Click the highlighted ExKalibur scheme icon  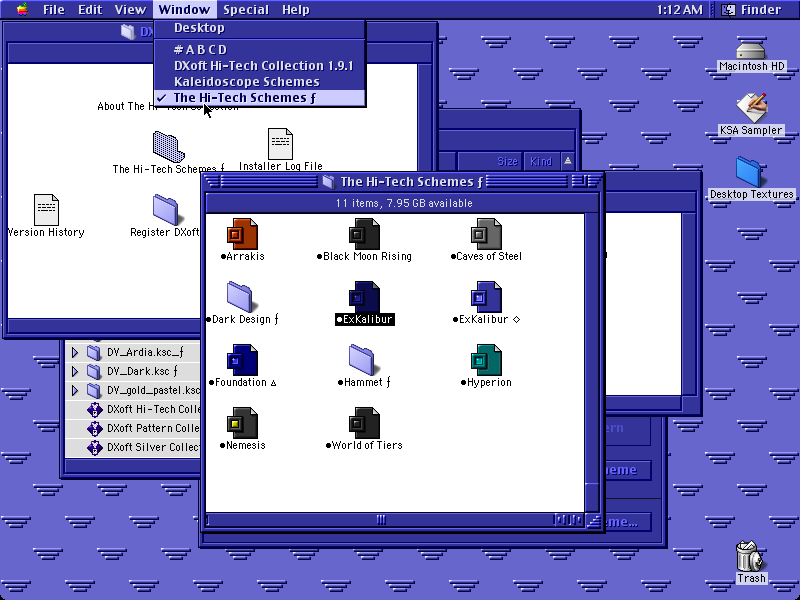point(364,297)
